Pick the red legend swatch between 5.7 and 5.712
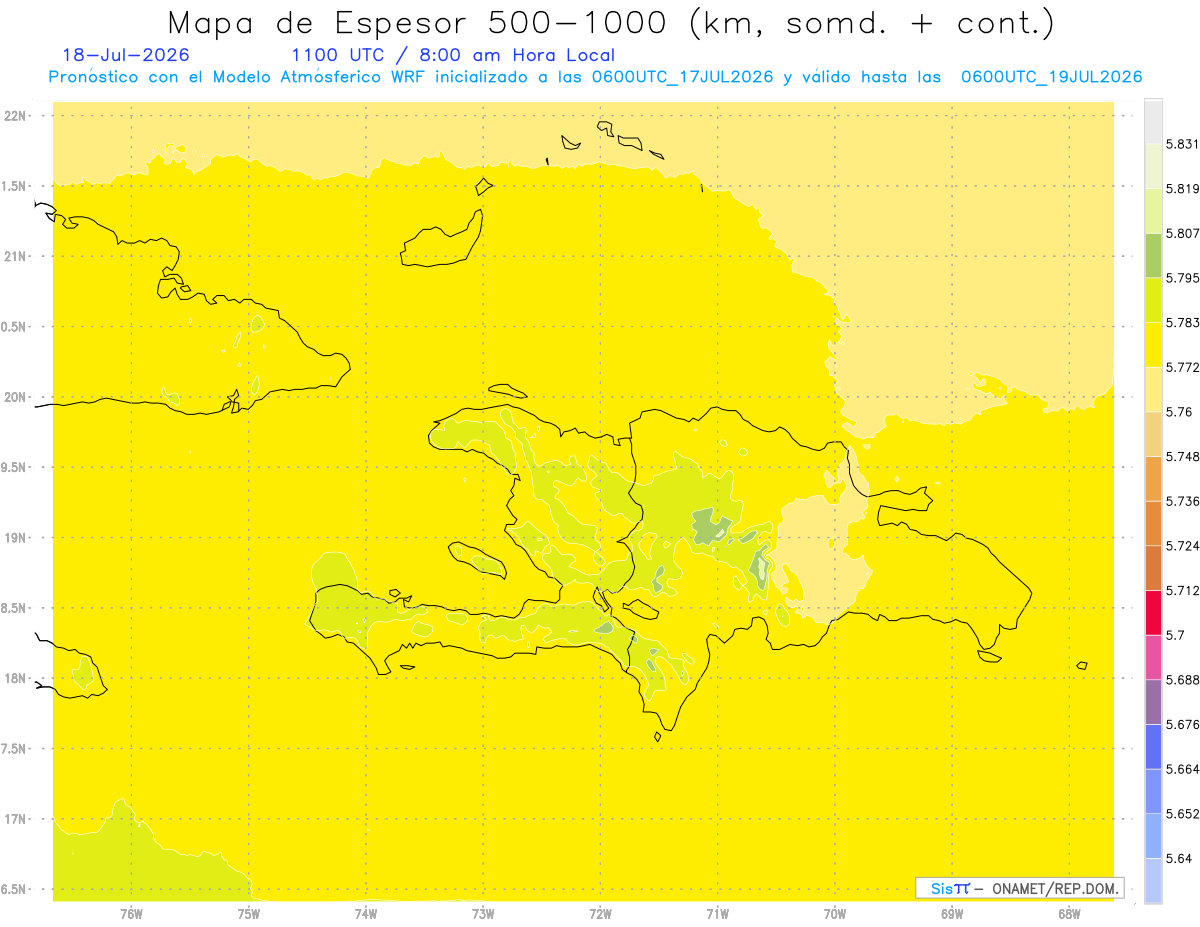 (x=1153, y=612)
